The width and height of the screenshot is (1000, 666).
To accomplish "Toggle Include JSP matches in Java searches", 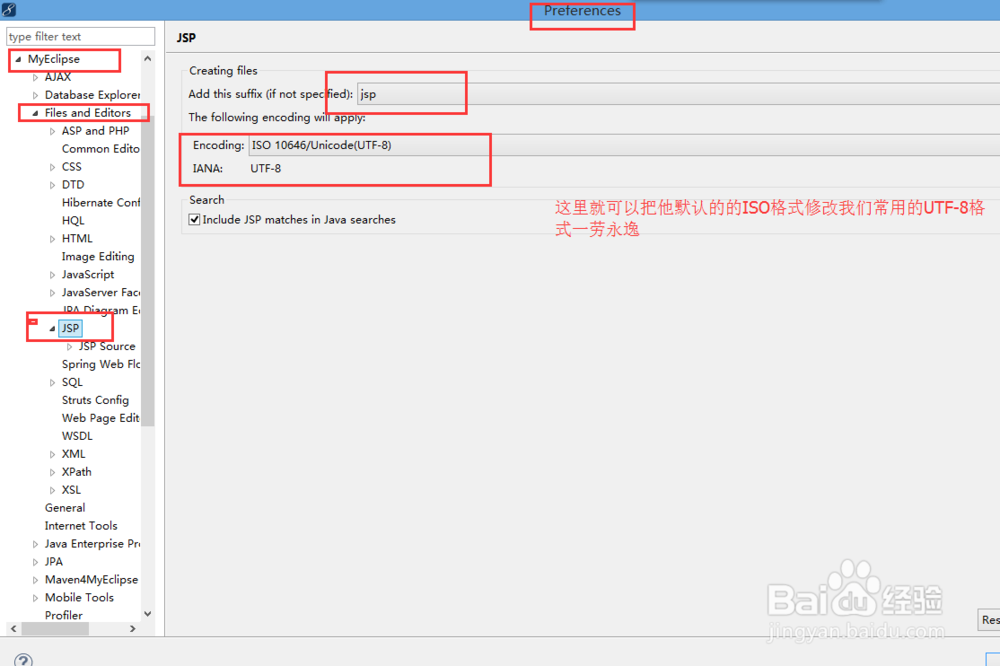I will (x=195, y=219).
